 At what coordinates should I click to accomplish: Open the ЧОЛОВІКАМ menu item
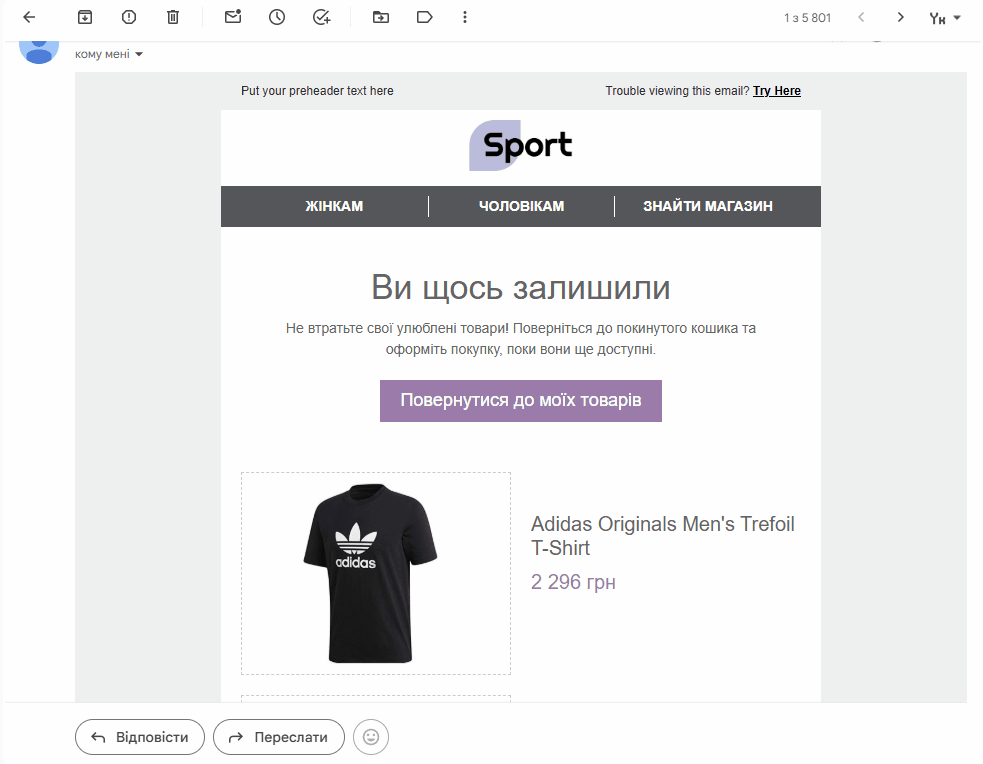(522, 206)
